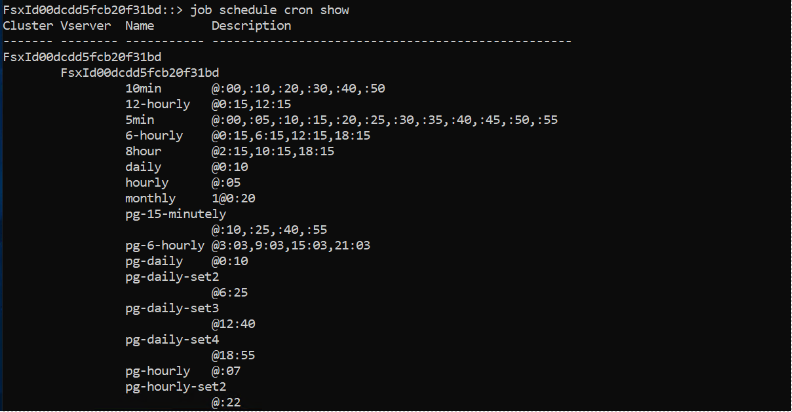Click the Cluster column header
This screenshot has height=412, width=792.
(28, 26)
